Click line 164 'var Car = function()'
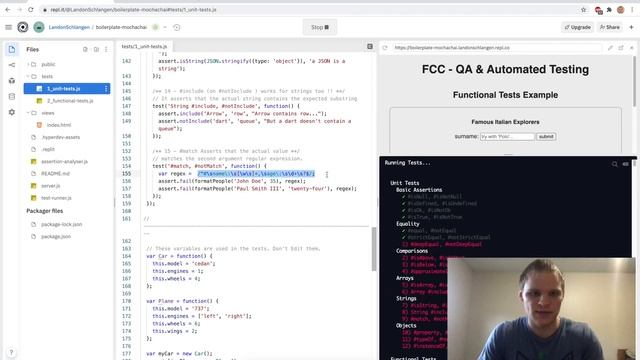The height and width of the screenshot is (360, 640). pyautogui.click(x=179, y=256)
